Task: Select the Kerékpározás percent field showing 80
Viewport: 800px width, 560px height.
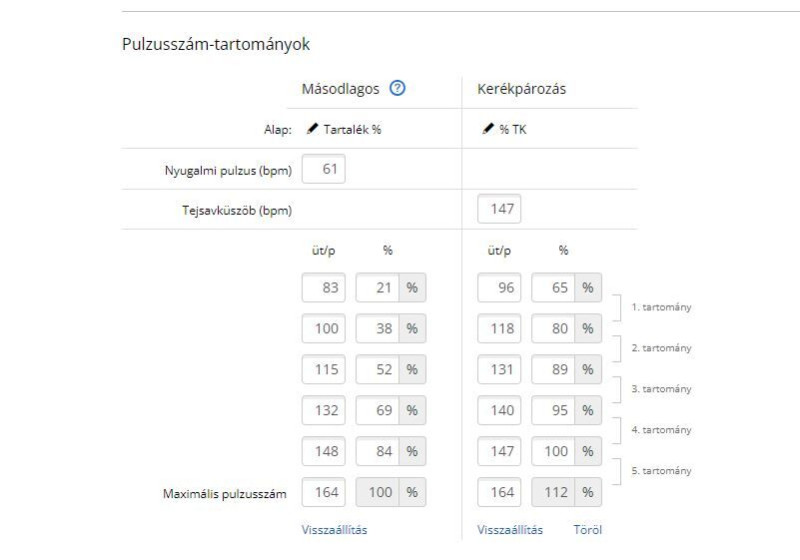Action: click(553, 329)
